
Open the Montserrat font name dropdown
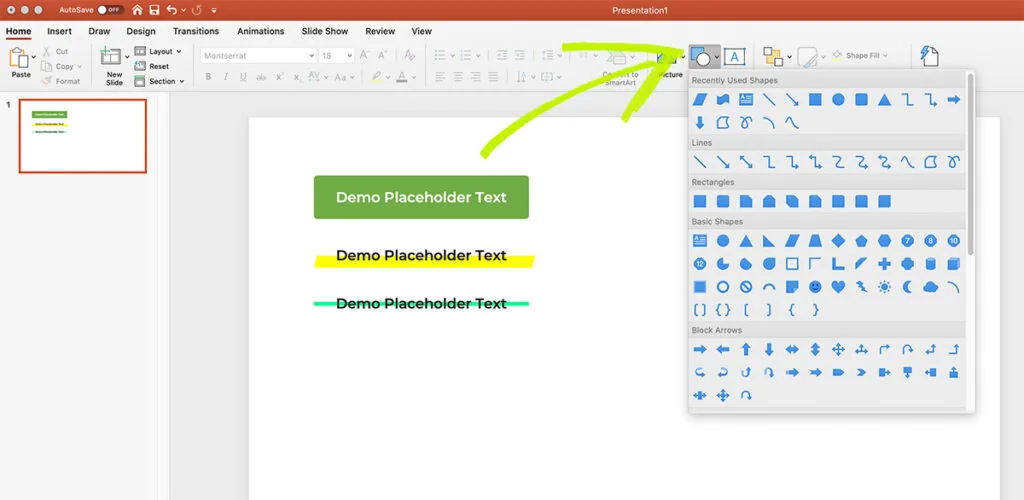pyautogui.click(x=311, y=56)
